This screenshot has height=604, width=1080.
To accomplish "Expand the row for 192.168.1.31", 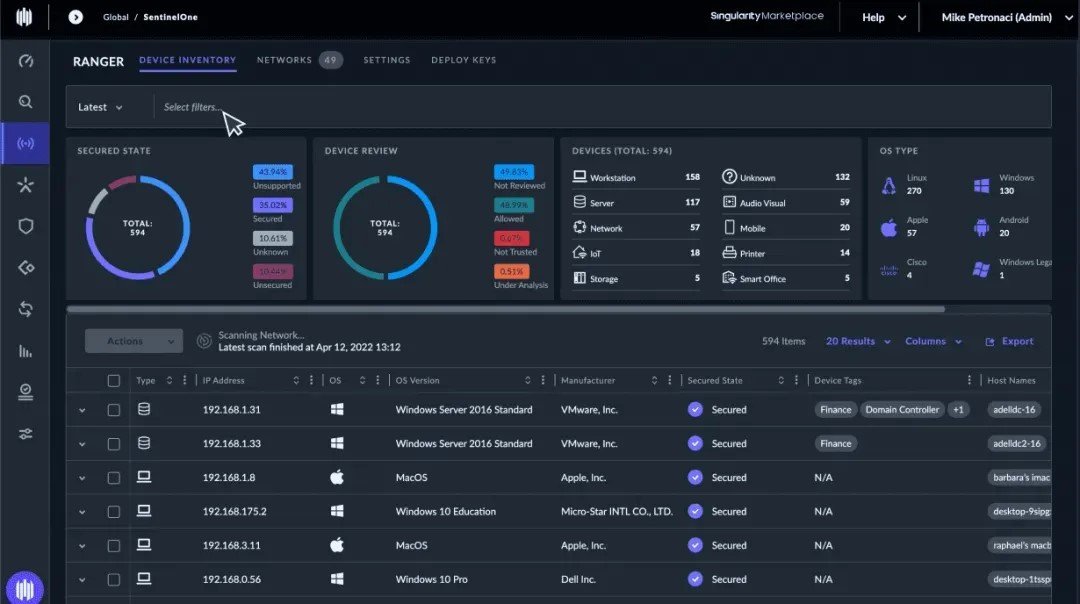I will pyautogui.click(x=82, y=410).
